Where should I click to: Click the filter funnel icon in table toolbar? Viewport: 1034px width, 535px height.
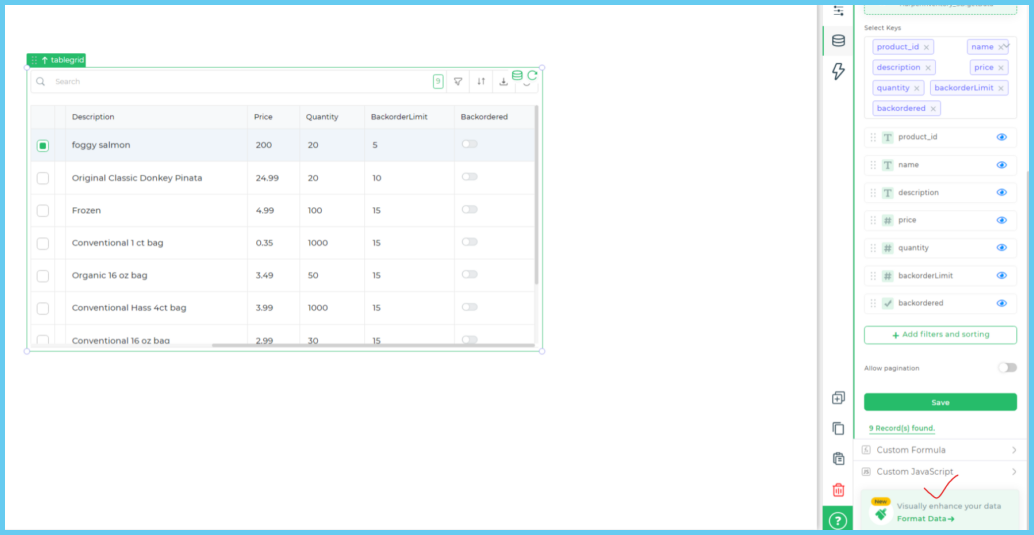tap(458, 82)
